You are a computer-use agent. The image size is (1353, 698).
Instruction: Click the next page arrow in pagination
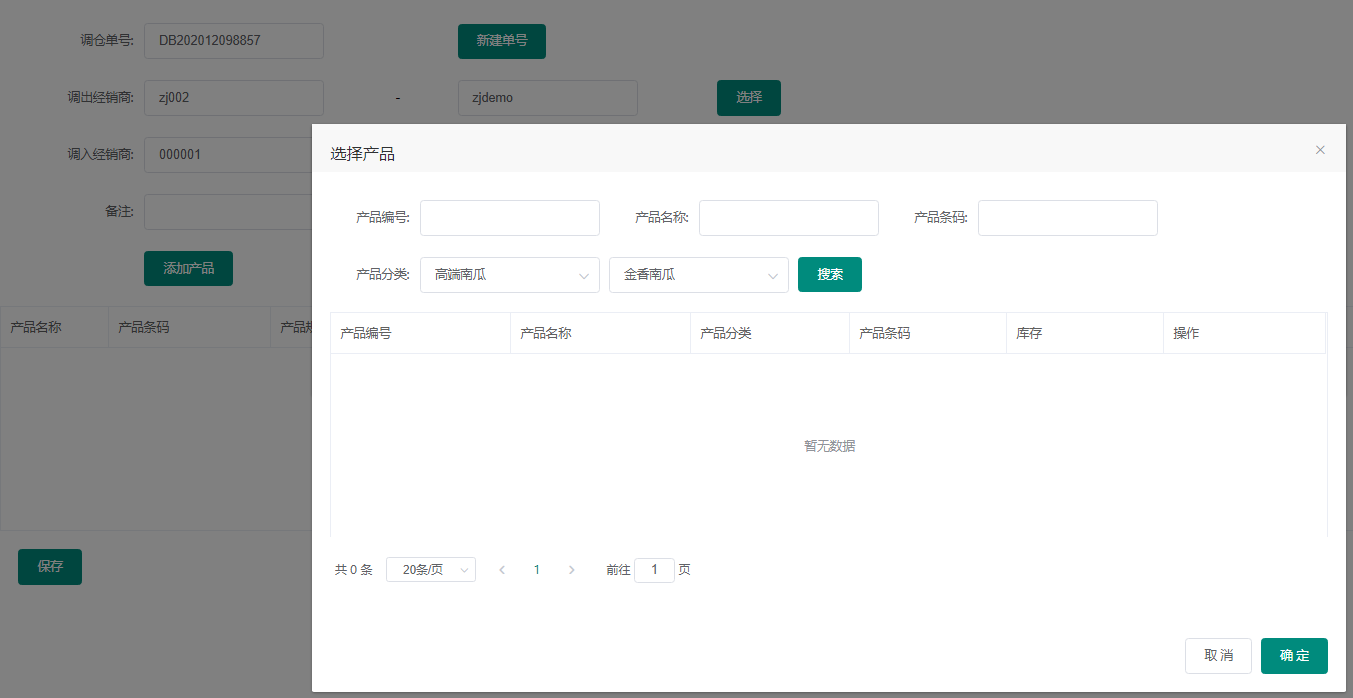click(x=572, y=570)
